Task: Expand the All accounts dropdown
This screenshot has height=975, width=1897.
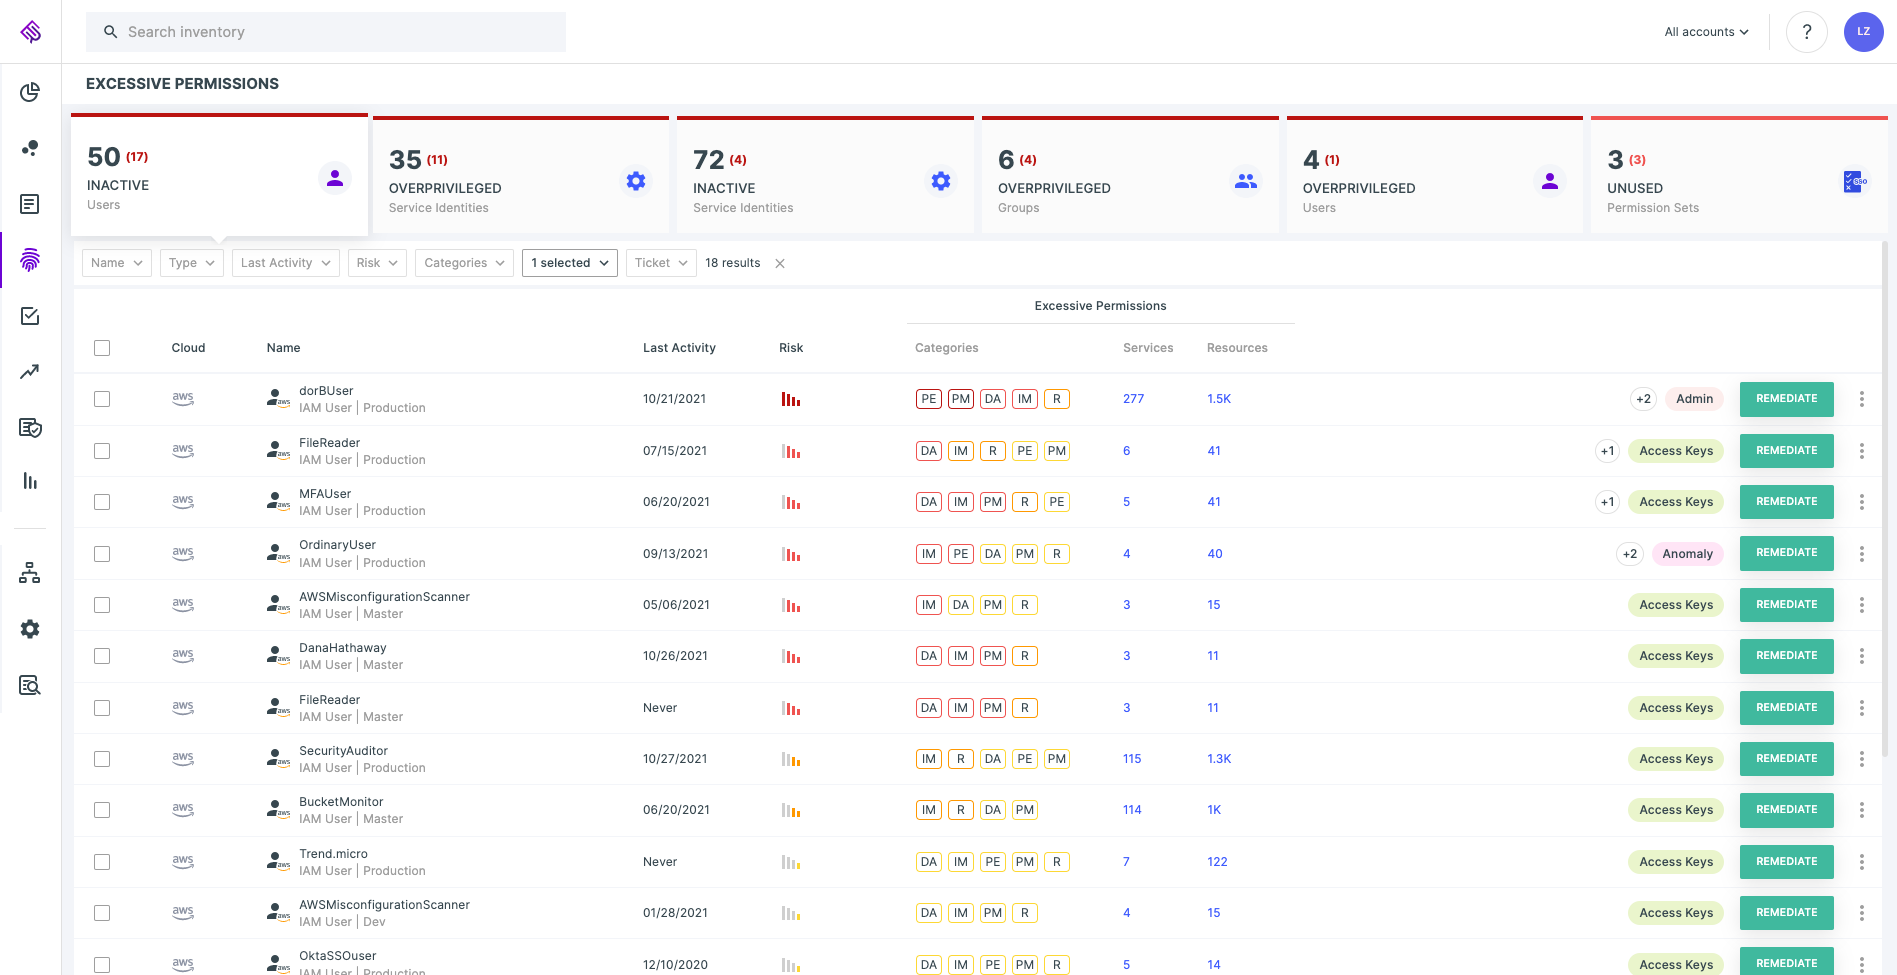Action: [1707, 32]
